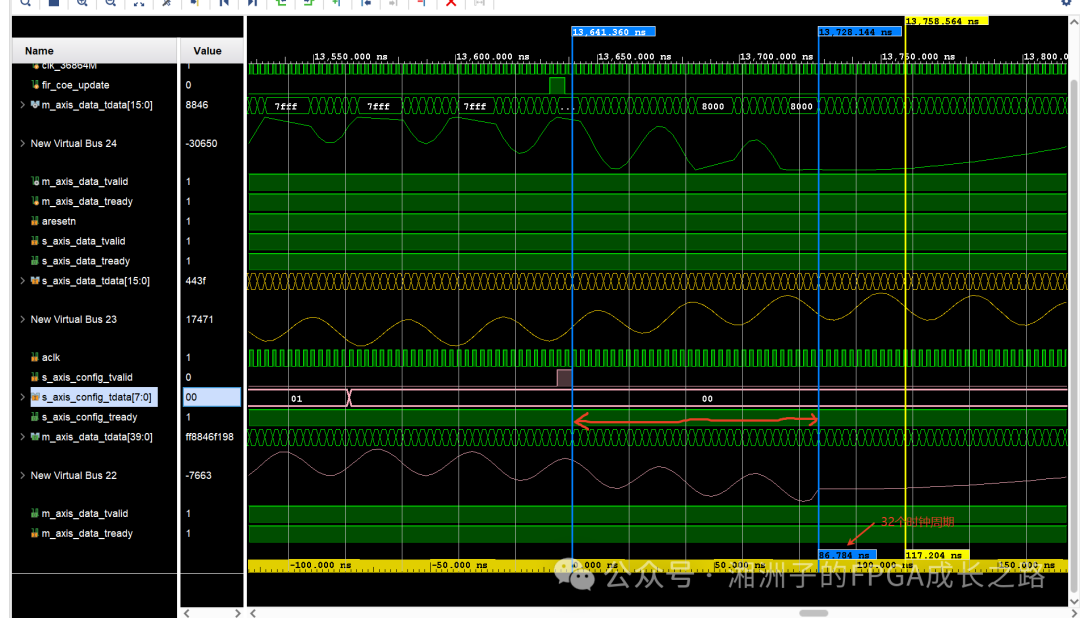This screenshot has height=618, width=1080.
Task: Click the value ff8846f198
Action: tap(209, 437)
